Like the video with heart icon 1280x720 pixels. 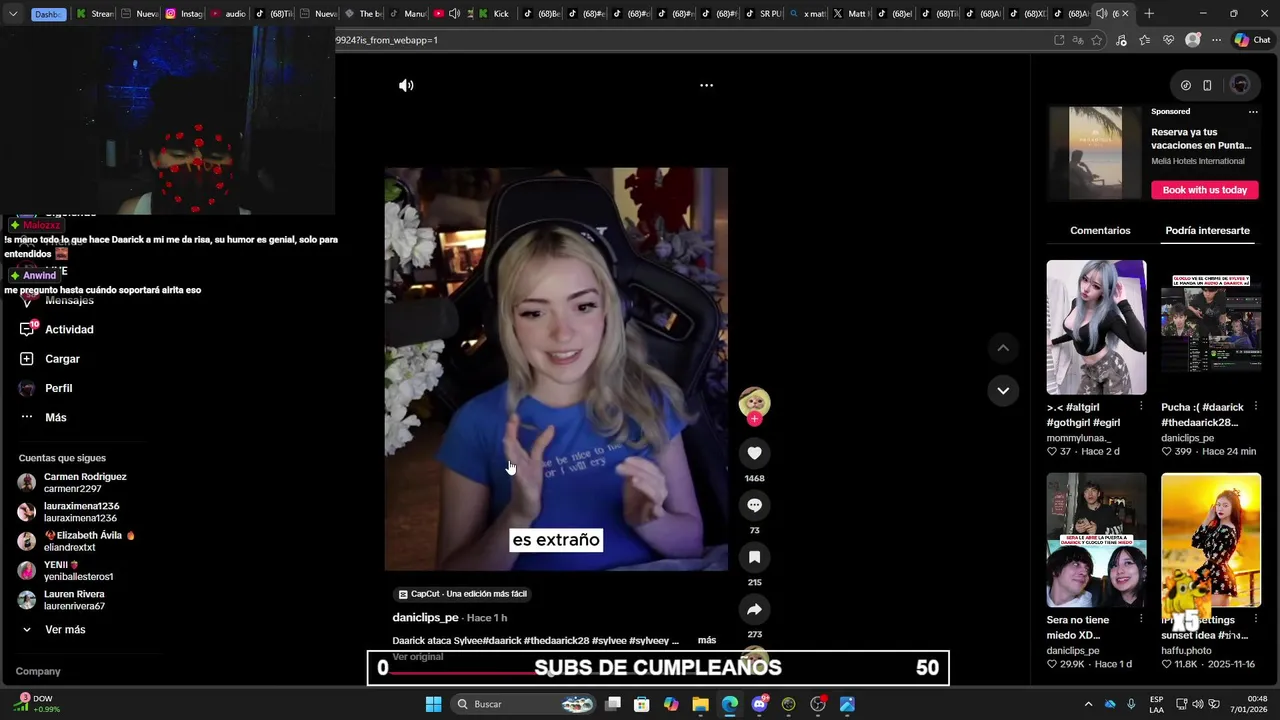coord(754,453)
